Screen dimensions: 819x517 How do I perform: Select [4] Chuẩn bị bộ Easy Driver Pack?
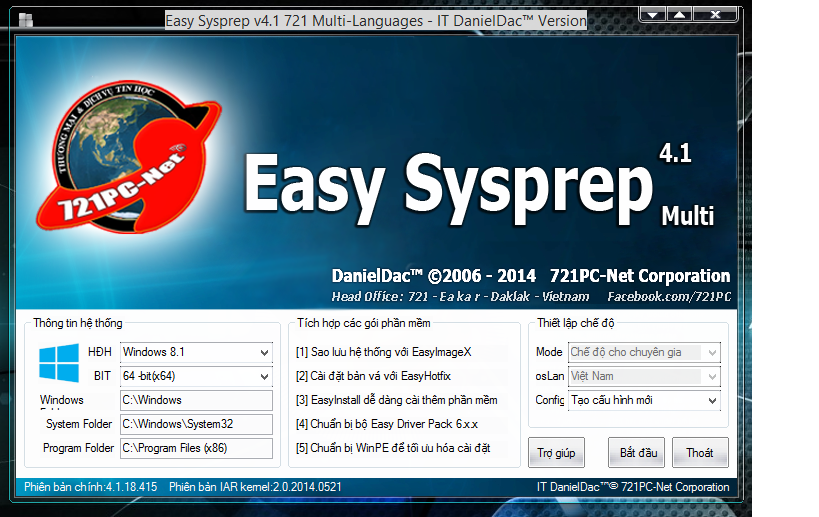coord(387,425)
